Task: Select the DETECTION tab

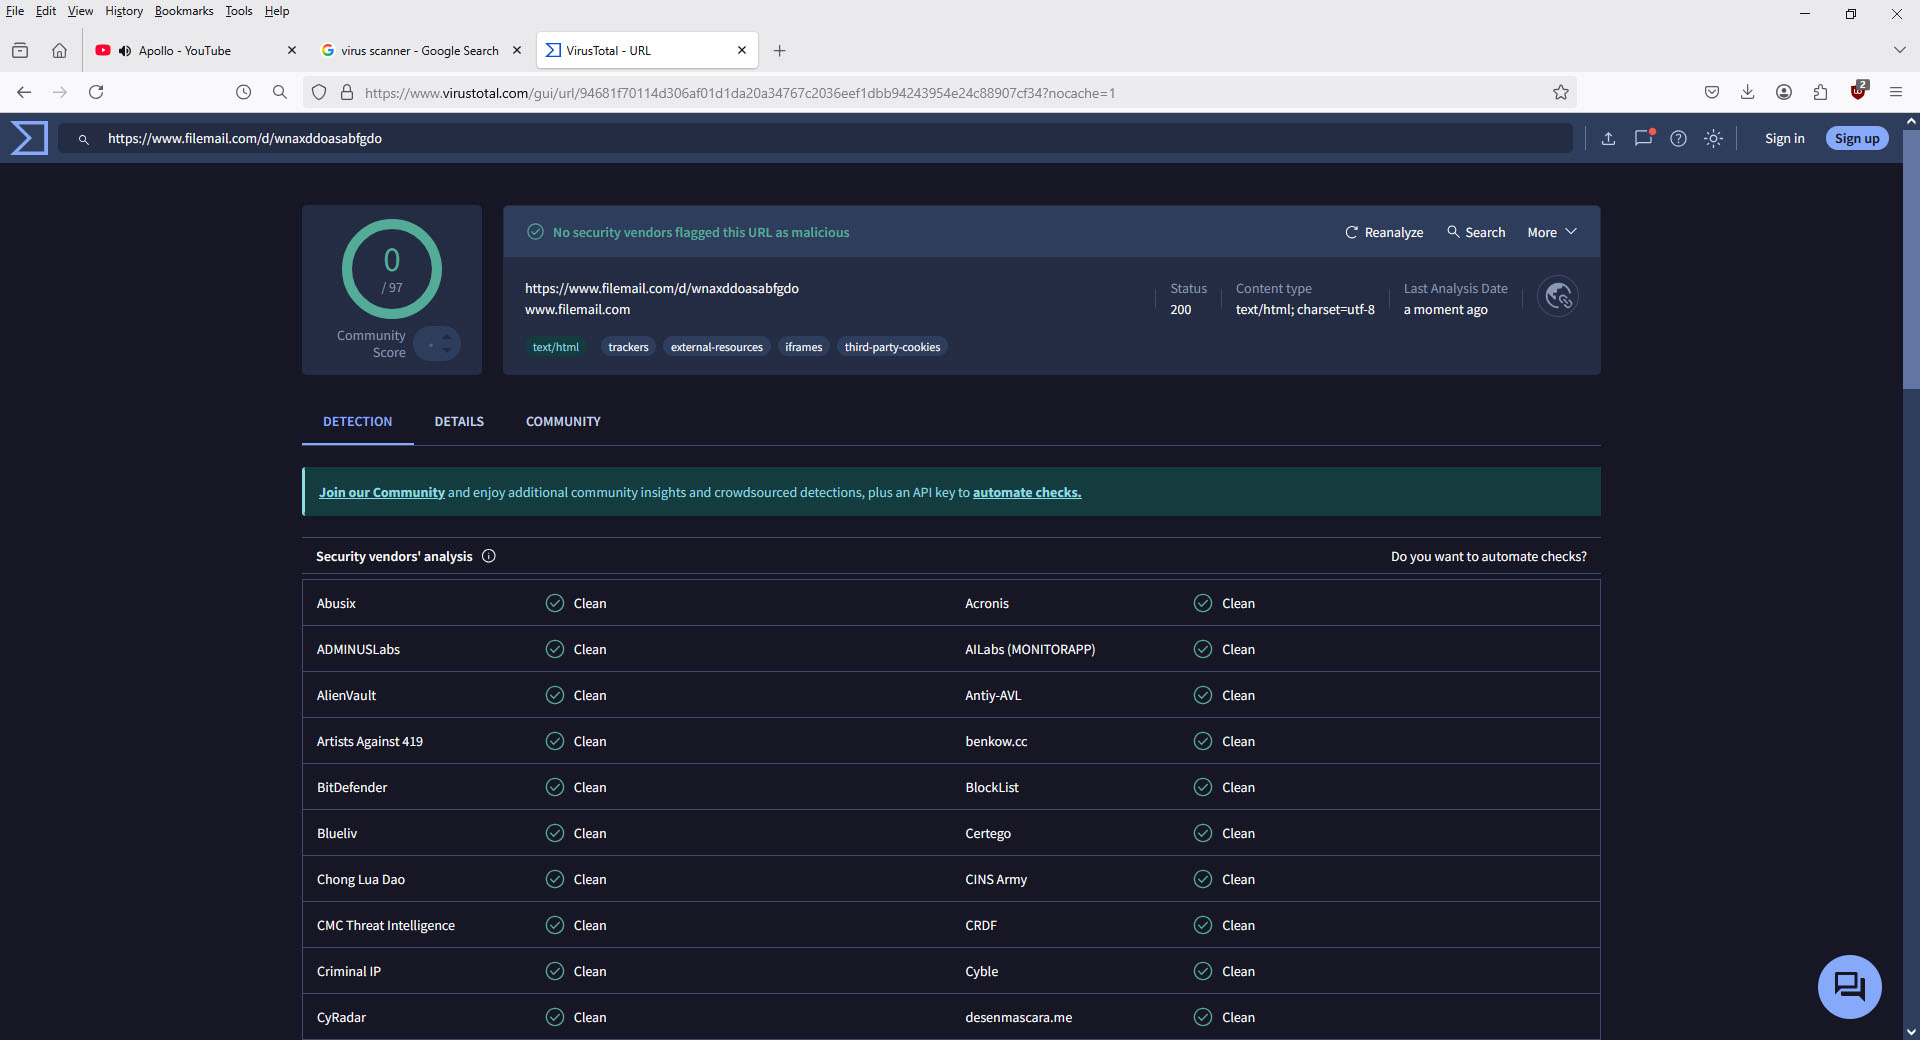Action: pyautogui.click(x=357, y=422)
